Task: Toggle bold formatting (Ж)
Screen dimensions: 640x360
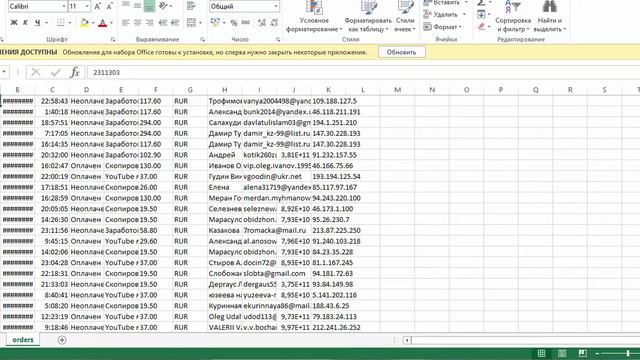Action: point(13,23)
